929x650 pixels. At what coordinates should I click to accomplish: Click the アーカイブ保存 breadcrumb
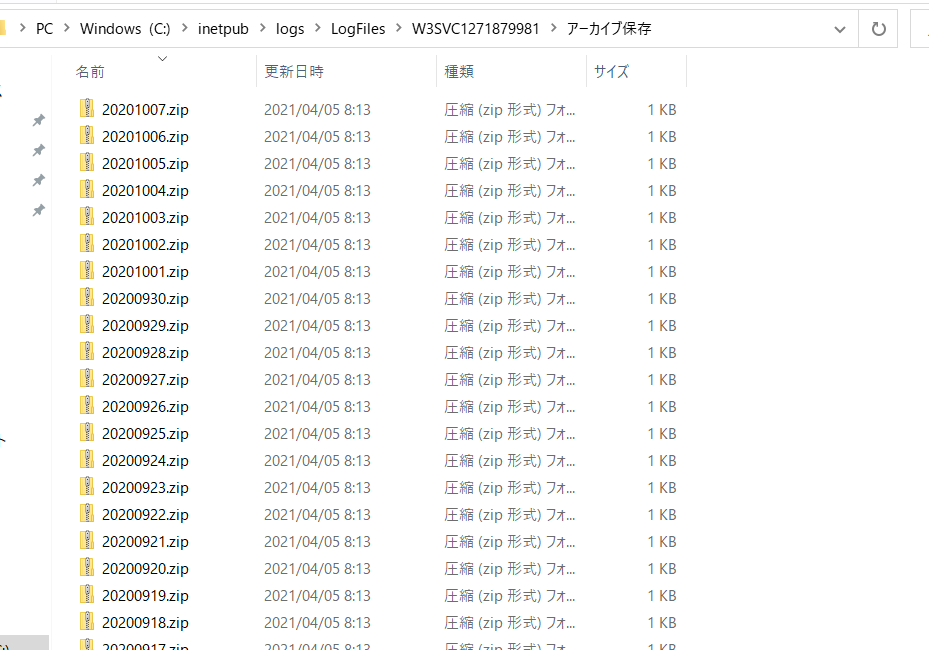pyautogui.click(x=608, y=28)
